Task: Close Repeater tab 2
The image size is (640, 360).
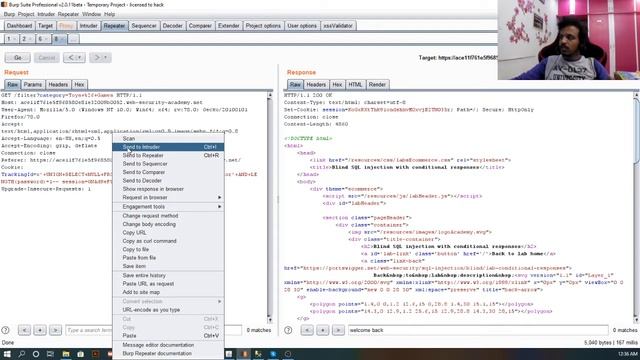Action: coord(30,39)
